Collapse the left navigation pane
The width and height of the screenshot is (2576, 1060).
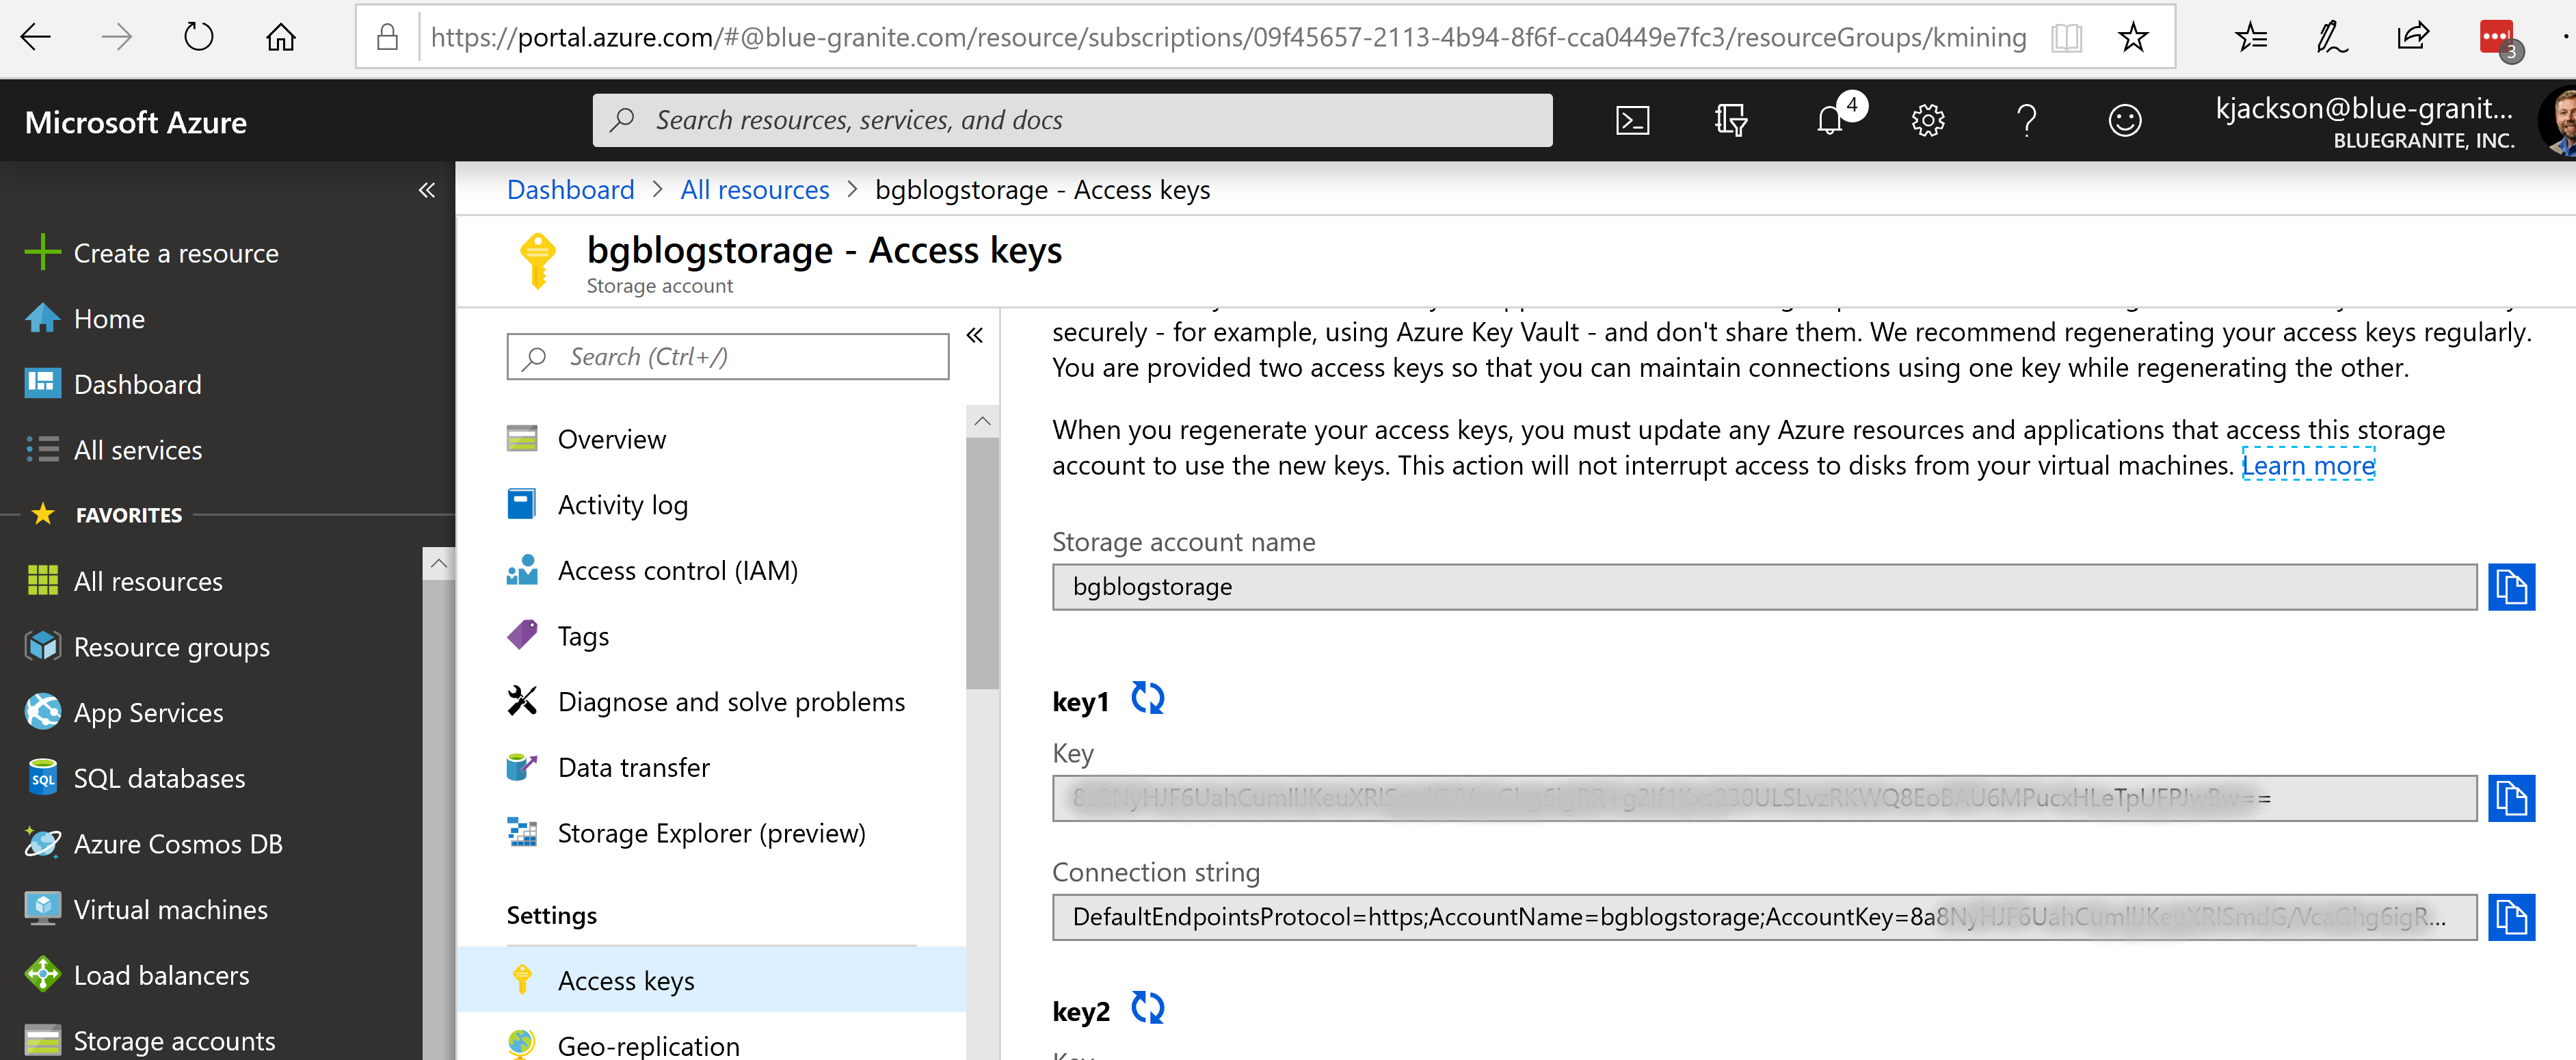point(427,189)
